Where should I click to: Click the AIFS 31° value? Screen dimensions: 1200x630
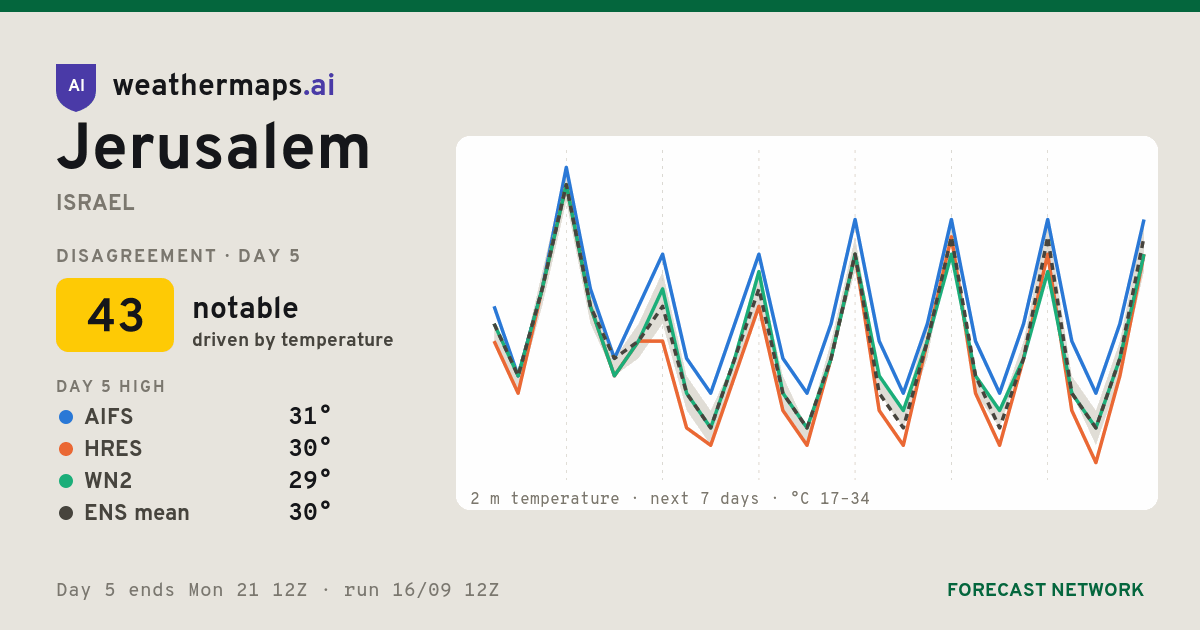click(310, 417)
